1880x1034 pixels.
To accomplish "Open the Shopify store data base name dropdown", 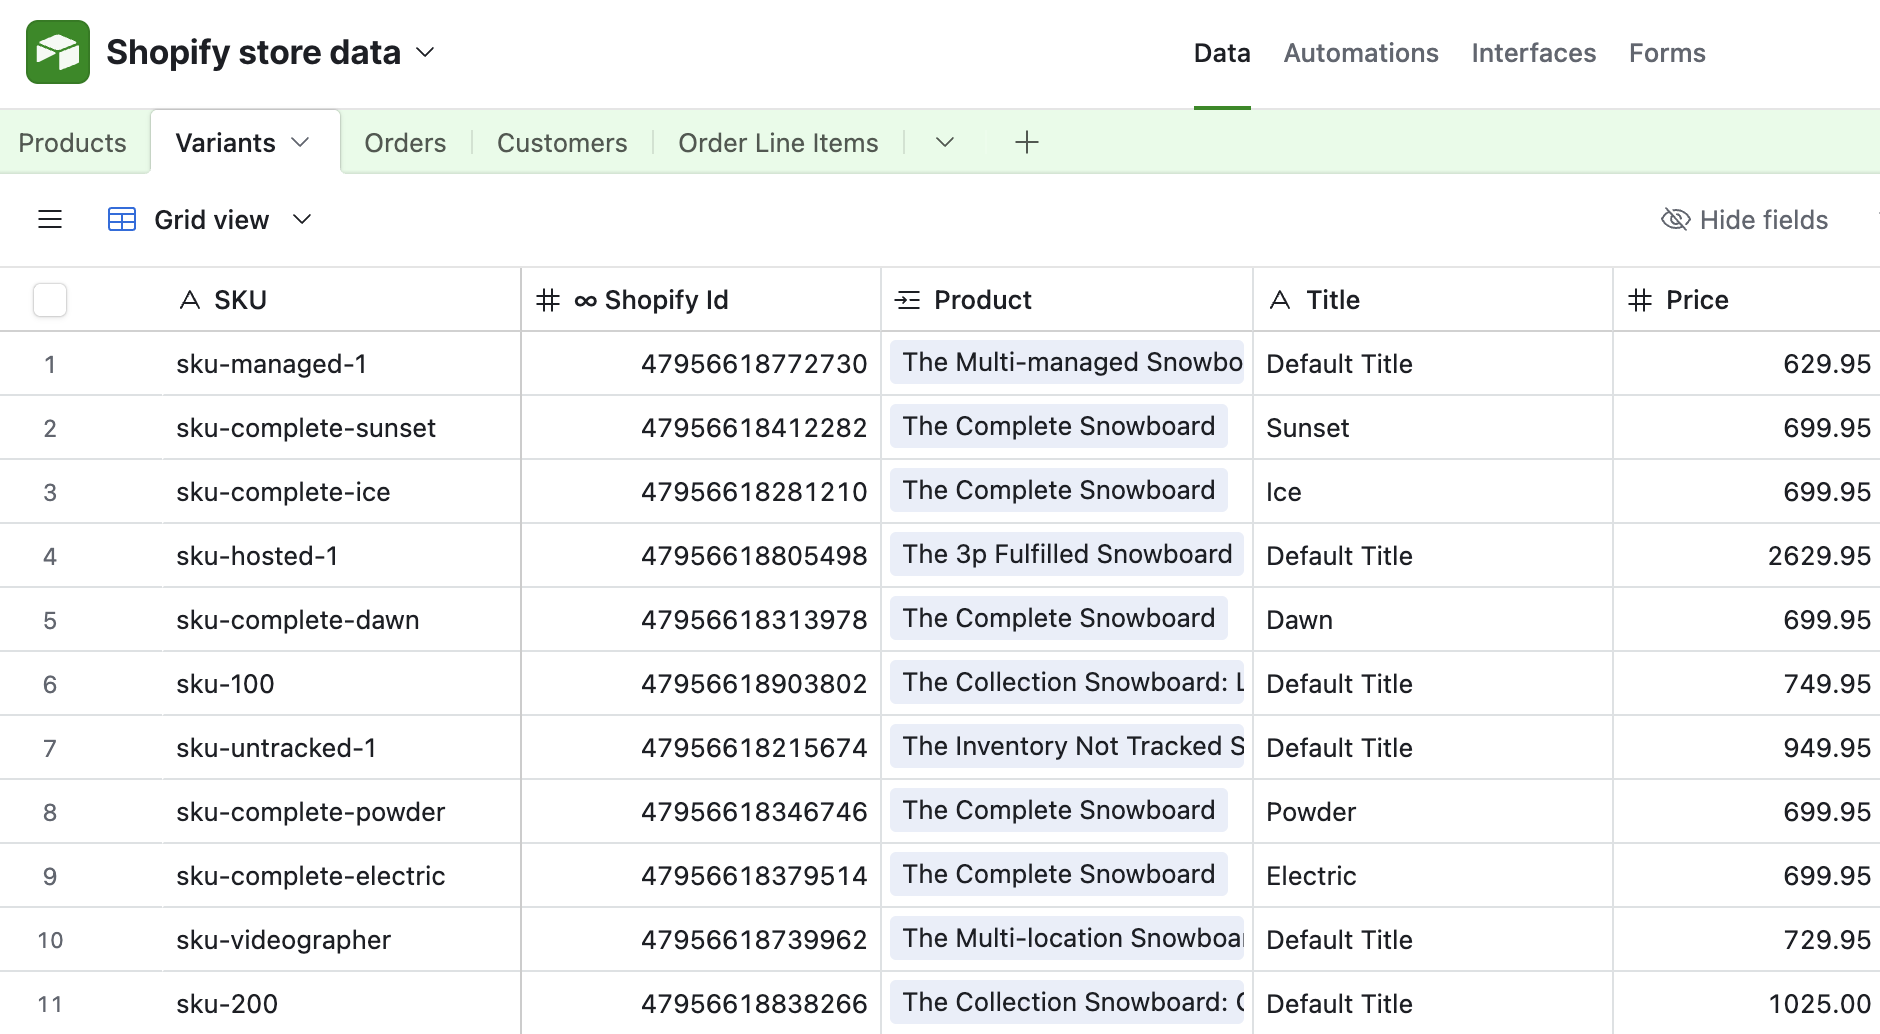I will (x=426, y=52).
